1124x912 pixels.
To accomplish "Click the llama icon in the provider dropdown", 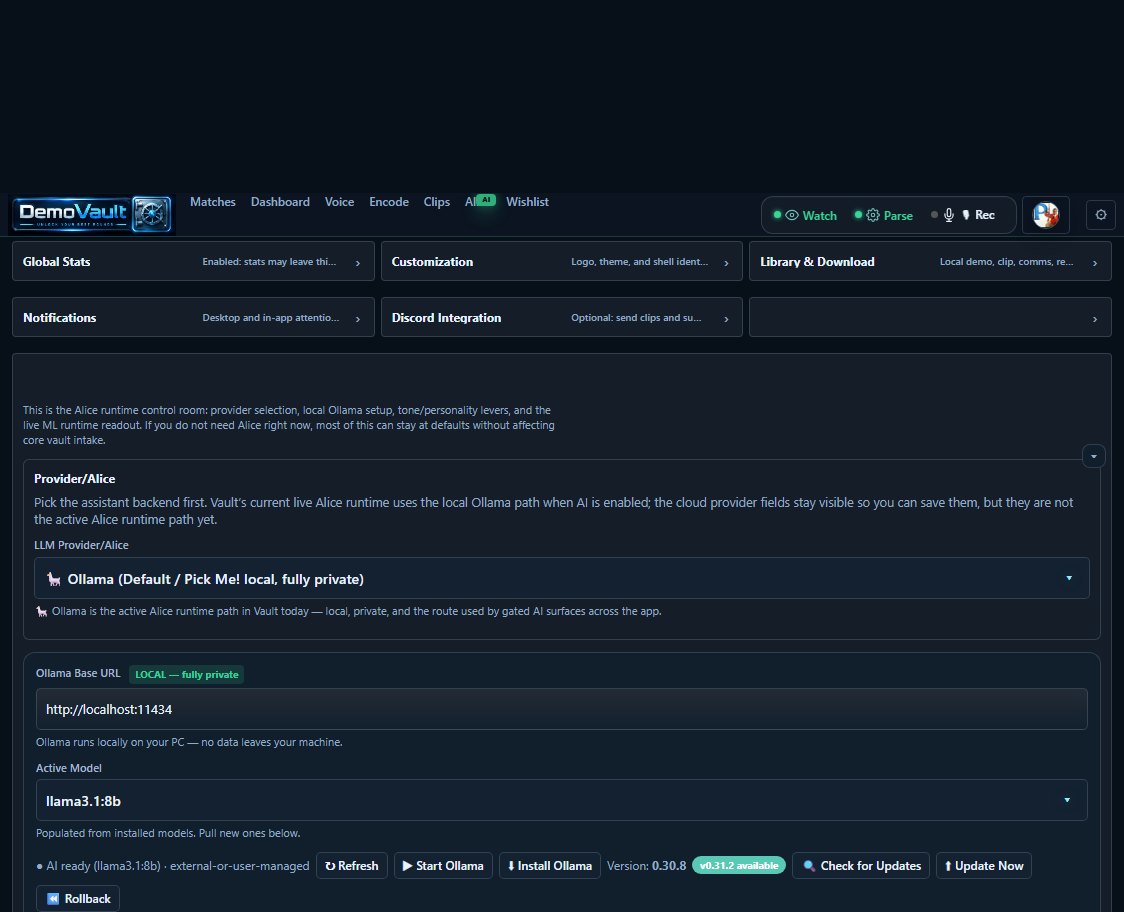I will pos(54,579).
